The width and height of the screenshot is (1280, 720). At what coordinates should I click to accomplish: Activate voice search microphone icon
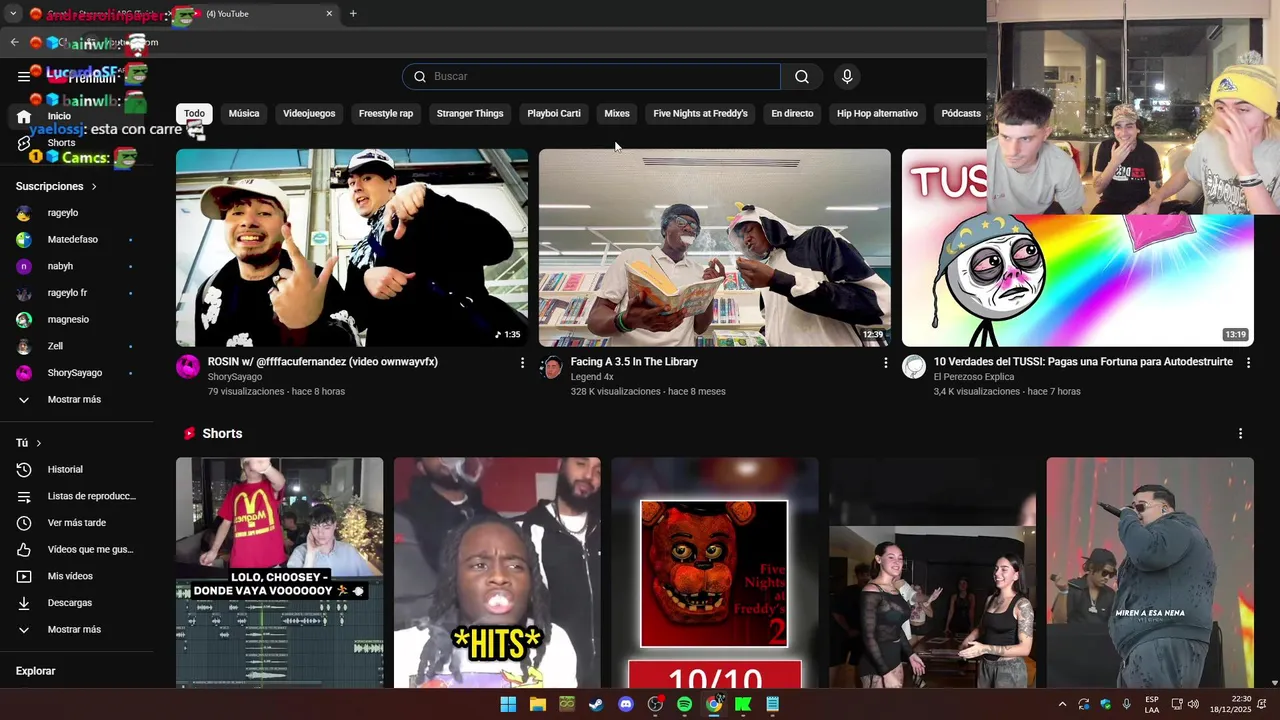[847, 77]
